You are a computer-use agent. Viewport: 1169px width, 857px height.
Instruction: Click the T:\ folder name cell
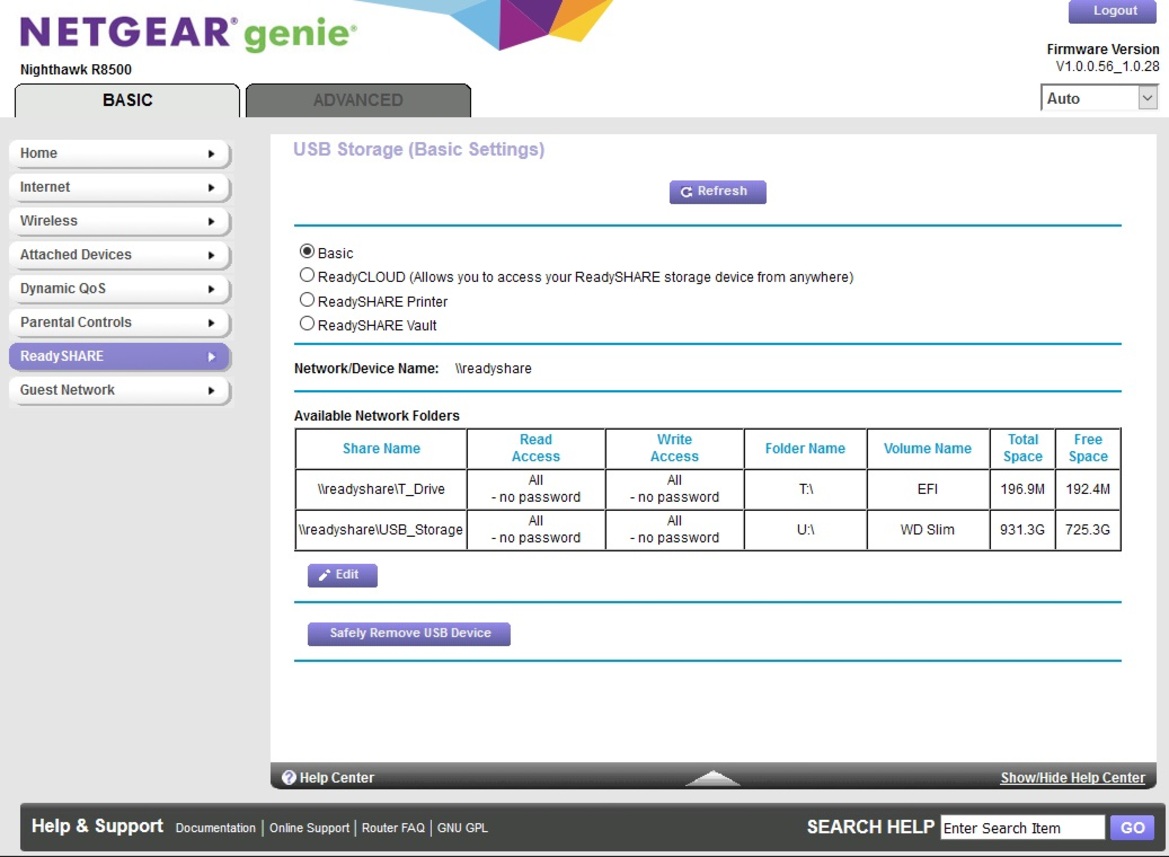tap(805, 490)
